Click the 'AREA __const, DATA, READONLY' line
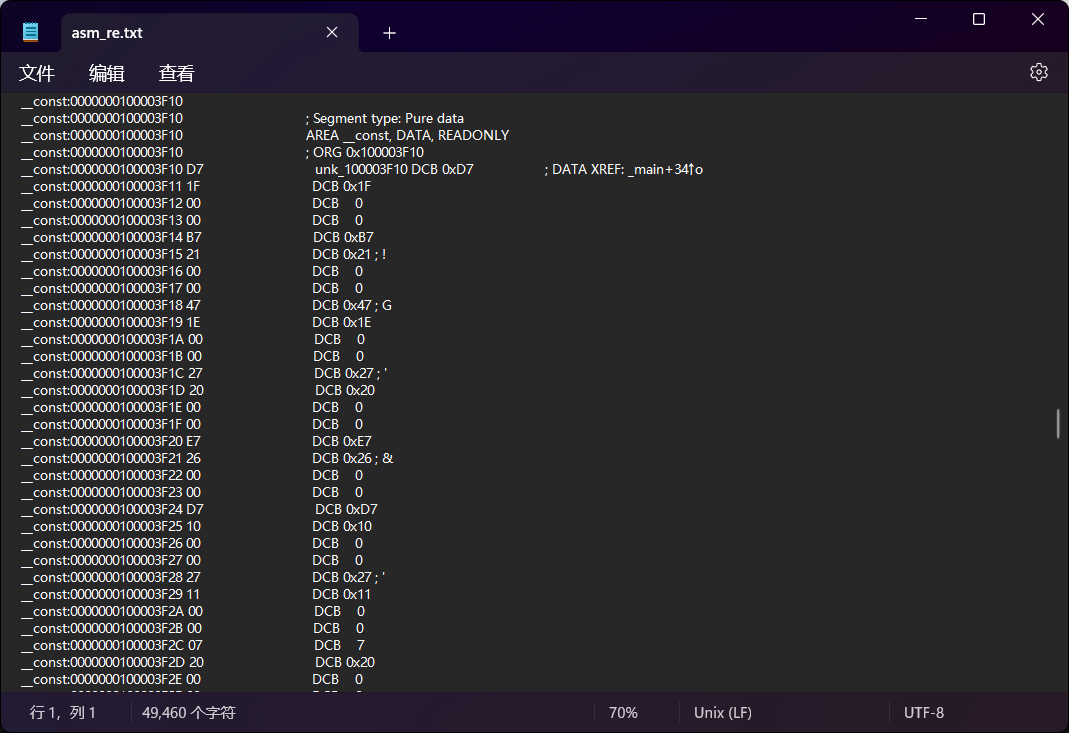 pyautogui.click(x=408, y=135)
